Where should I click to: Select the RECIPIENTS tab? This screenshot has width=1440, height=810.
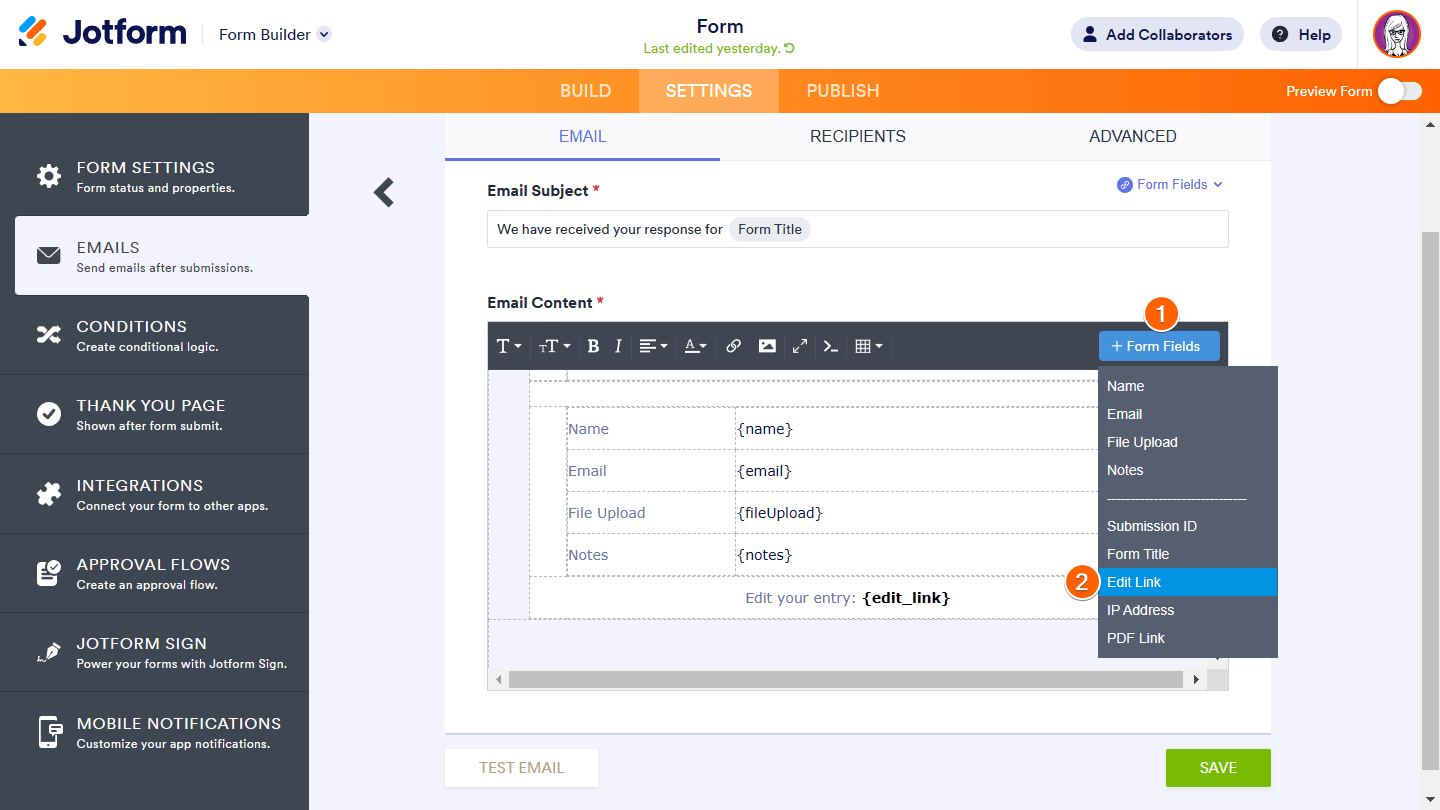point(858,137)
